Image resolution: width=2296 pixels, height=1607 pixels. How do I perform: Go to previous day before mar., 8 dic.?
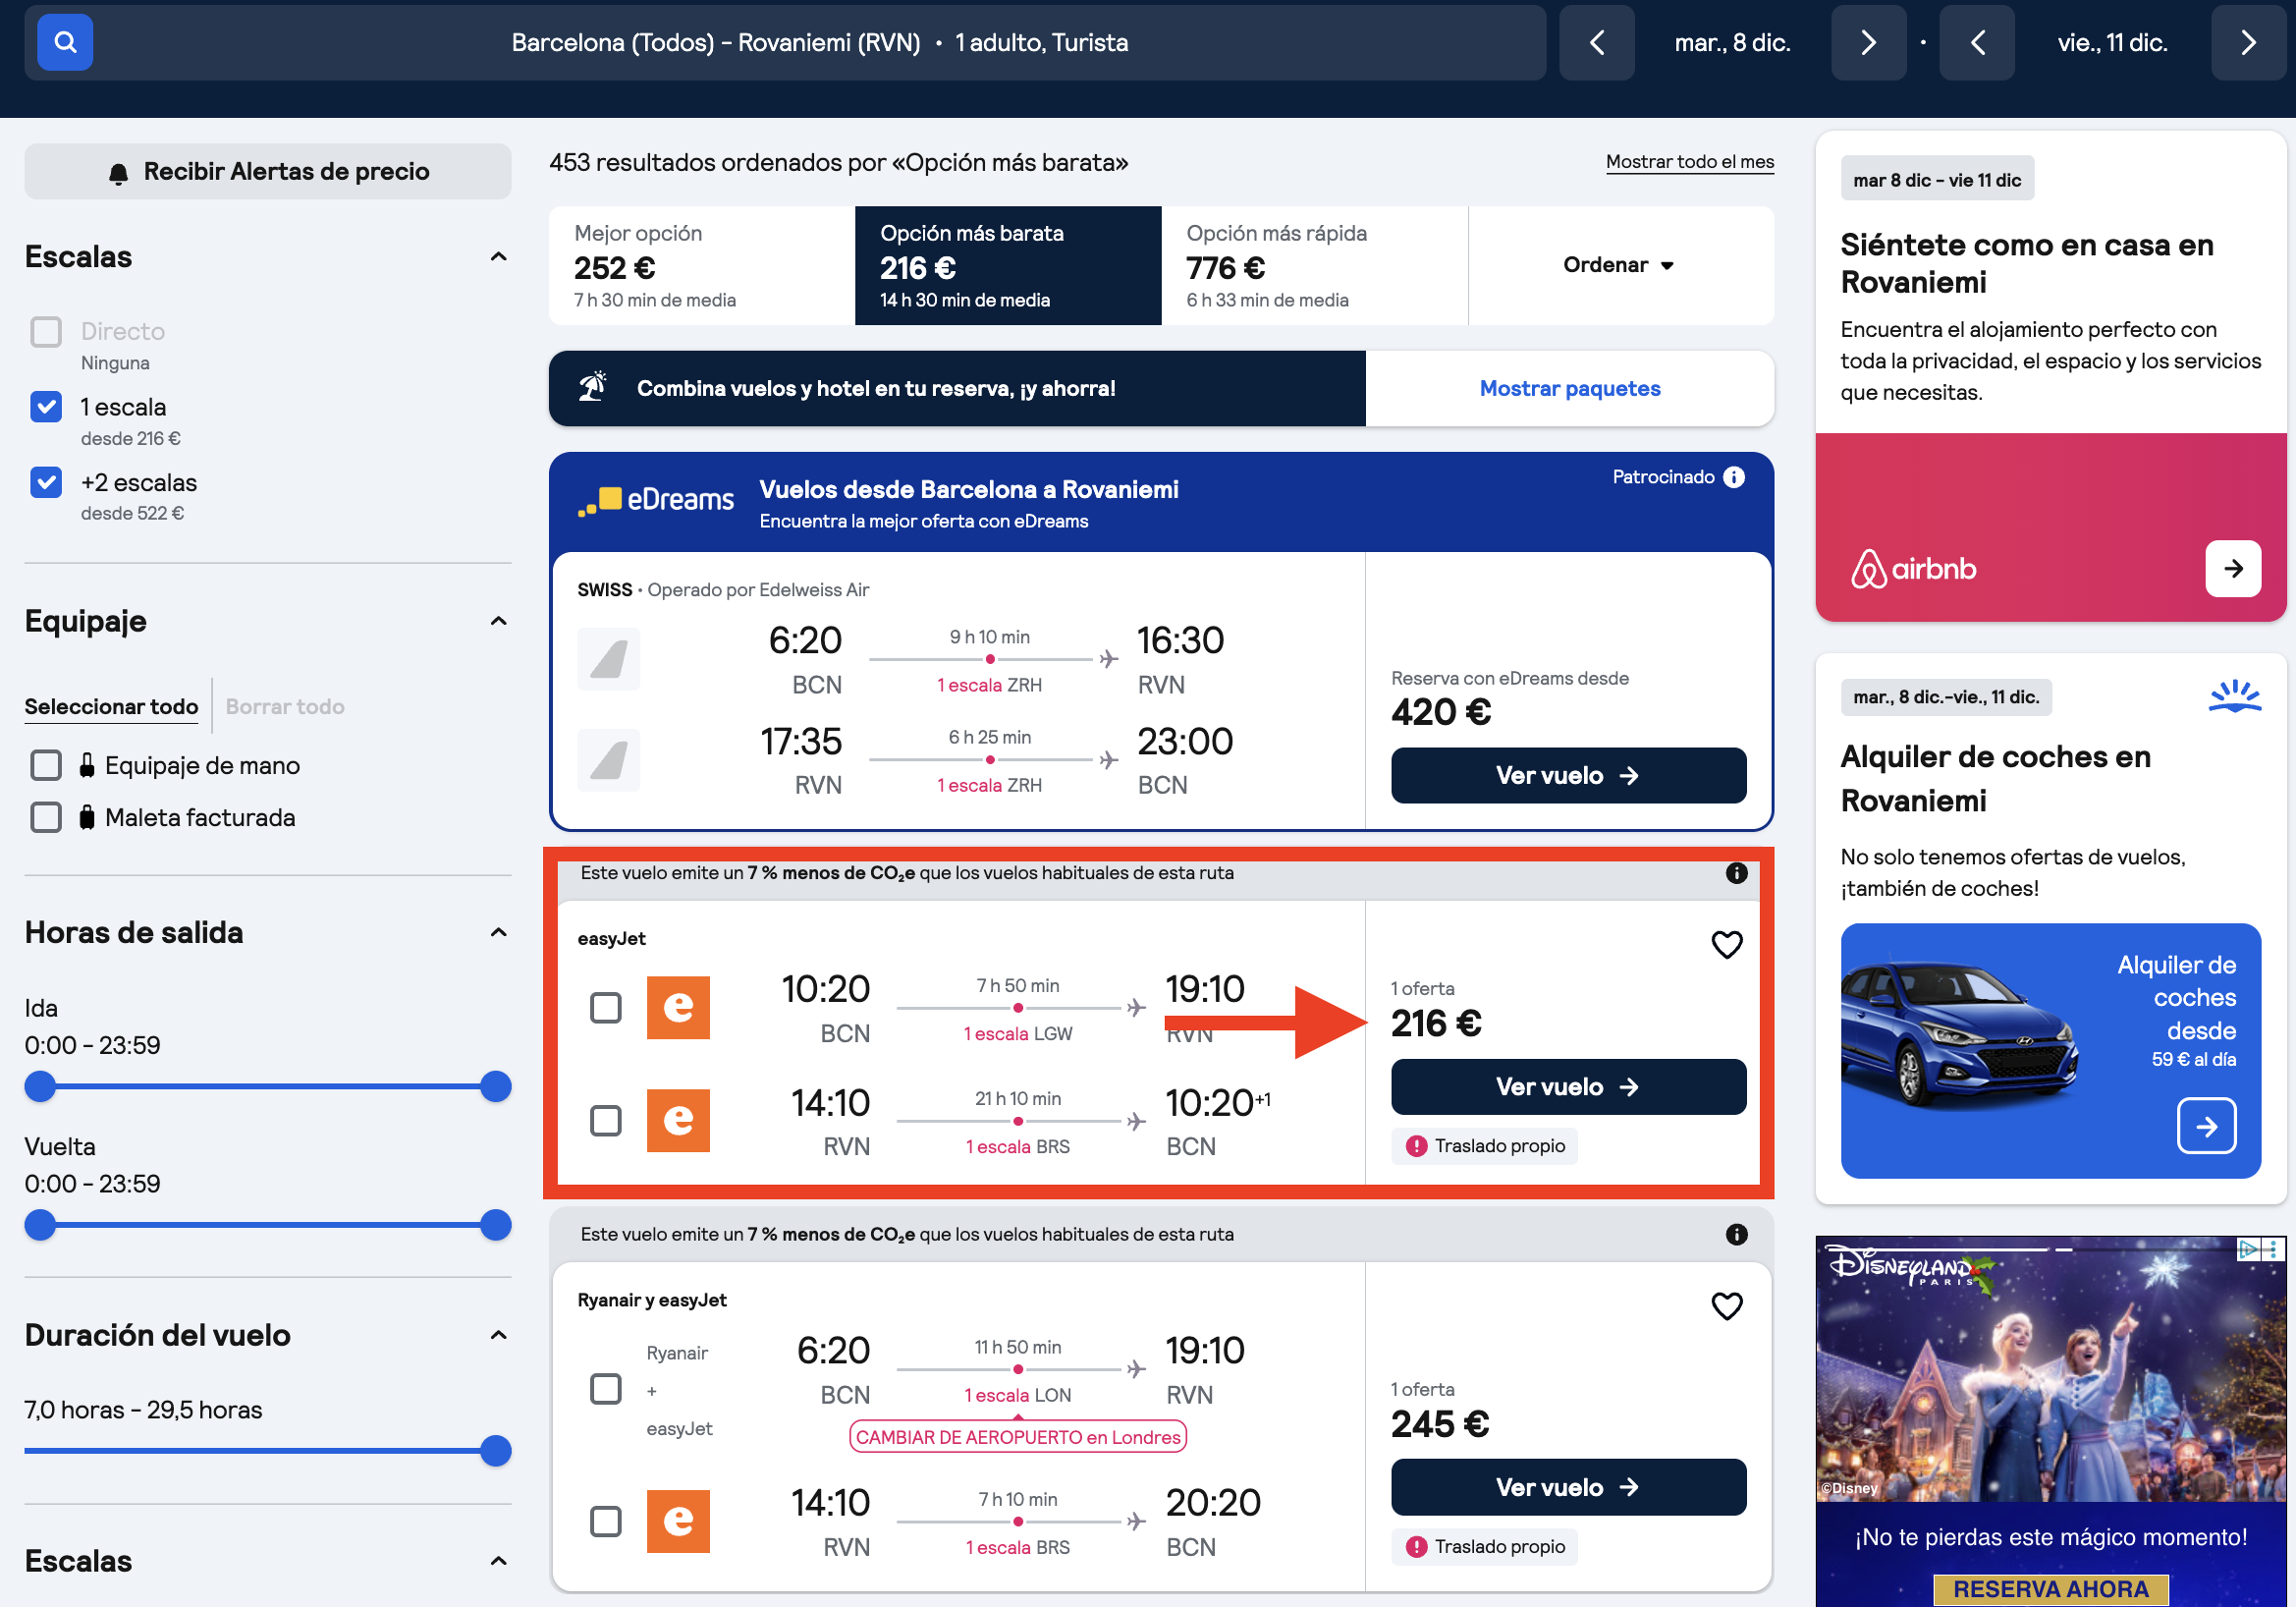pos(1596,42)
